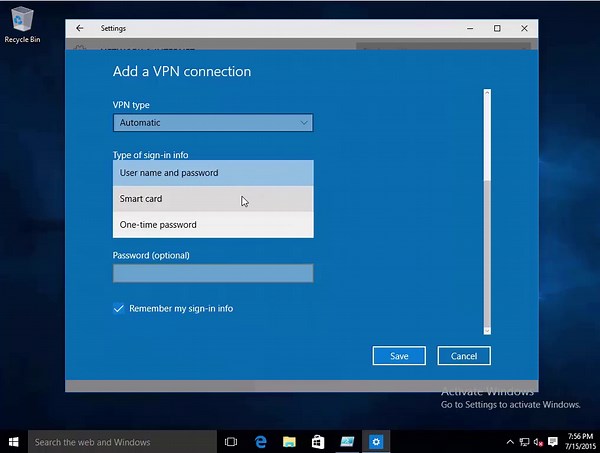Open the VPN type Automatic dropdown
Viewport: 600px width, 453px height.
coord(213,123)
